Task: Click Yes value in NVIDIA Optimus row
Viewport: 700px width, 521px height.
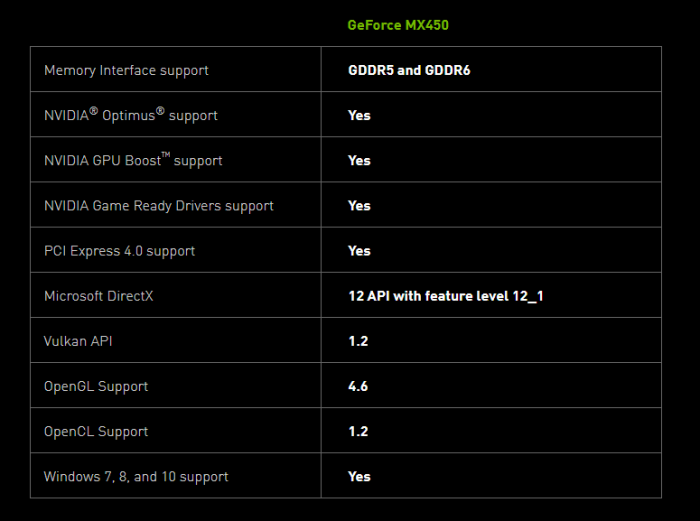Action: (359, 116)
